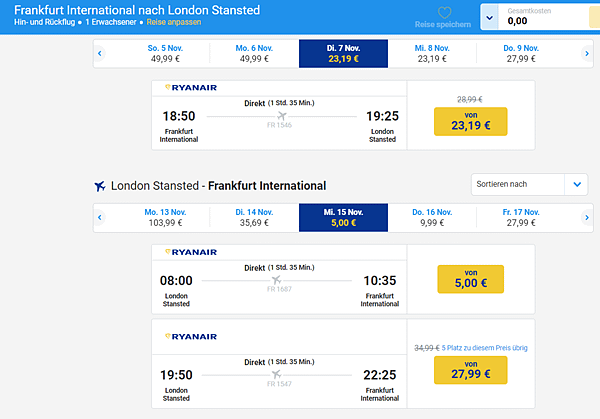Select outbound date So. 5 Nov.
Viewport: 600px width, 419px height.
click(x=165, y=54)
